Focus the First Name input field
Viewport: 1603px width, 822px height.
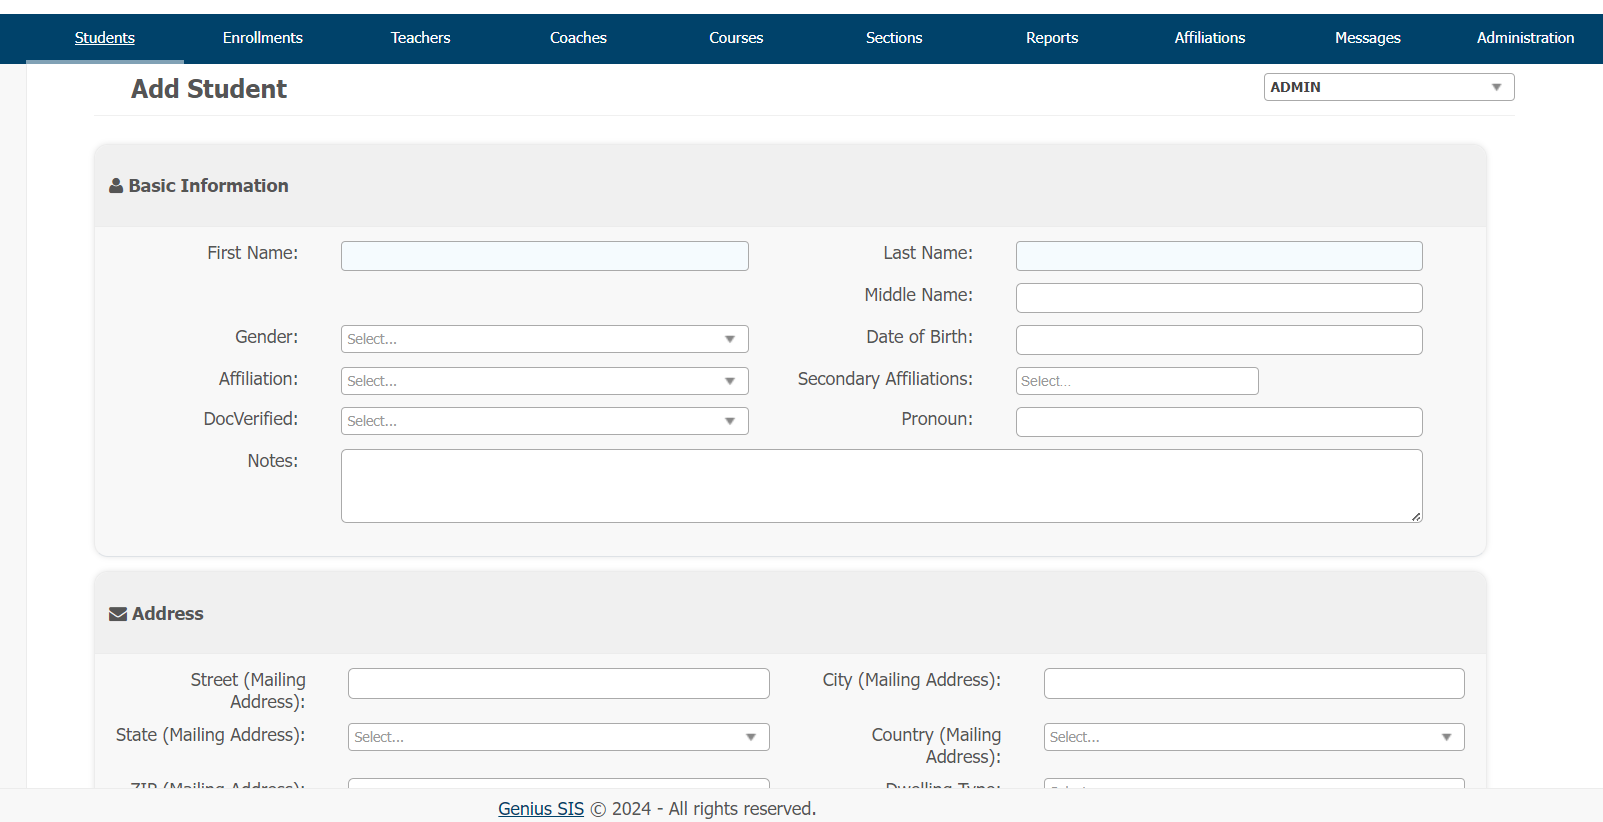(544, 256)
